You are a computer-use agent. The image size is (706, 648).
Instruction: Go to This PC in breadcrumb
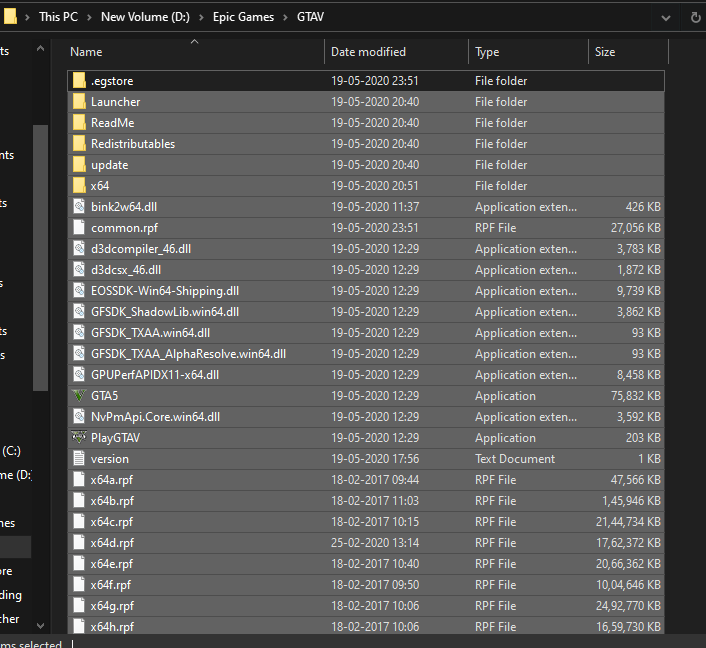pyautogui.click(x=59, y=17)
